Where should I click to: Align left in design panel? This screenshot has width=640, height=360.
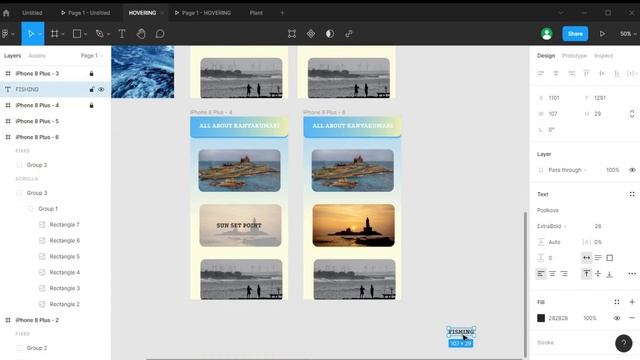(x=540, y=73)
